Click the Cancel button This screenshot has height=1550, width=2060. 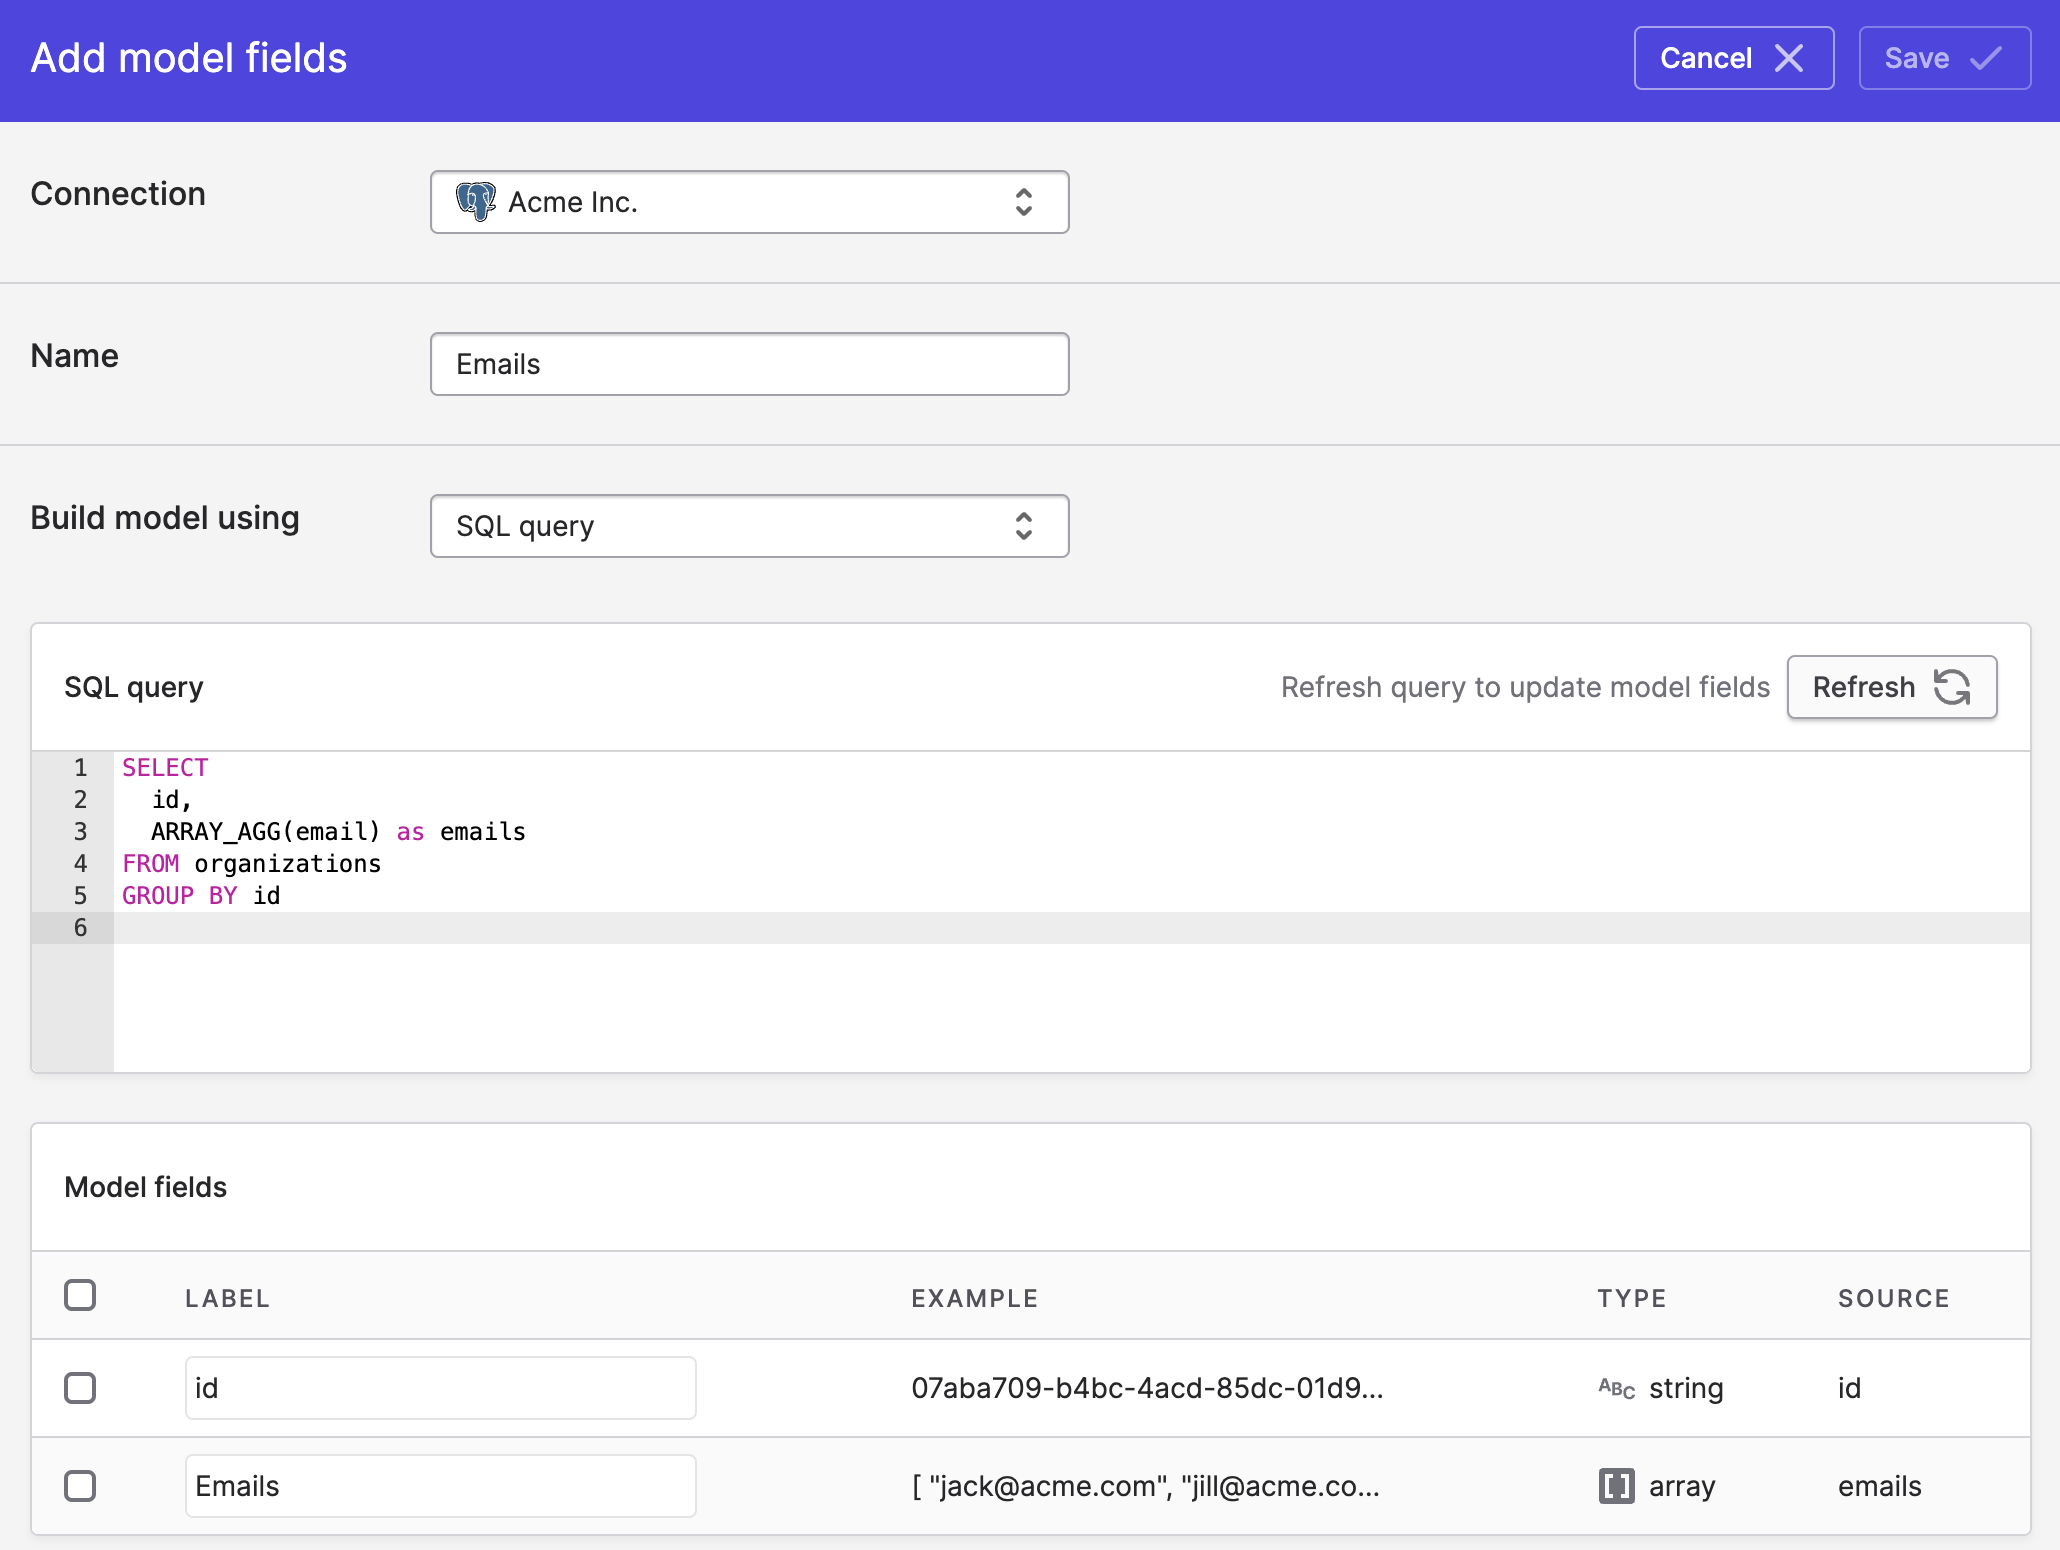pos(1732,58)
